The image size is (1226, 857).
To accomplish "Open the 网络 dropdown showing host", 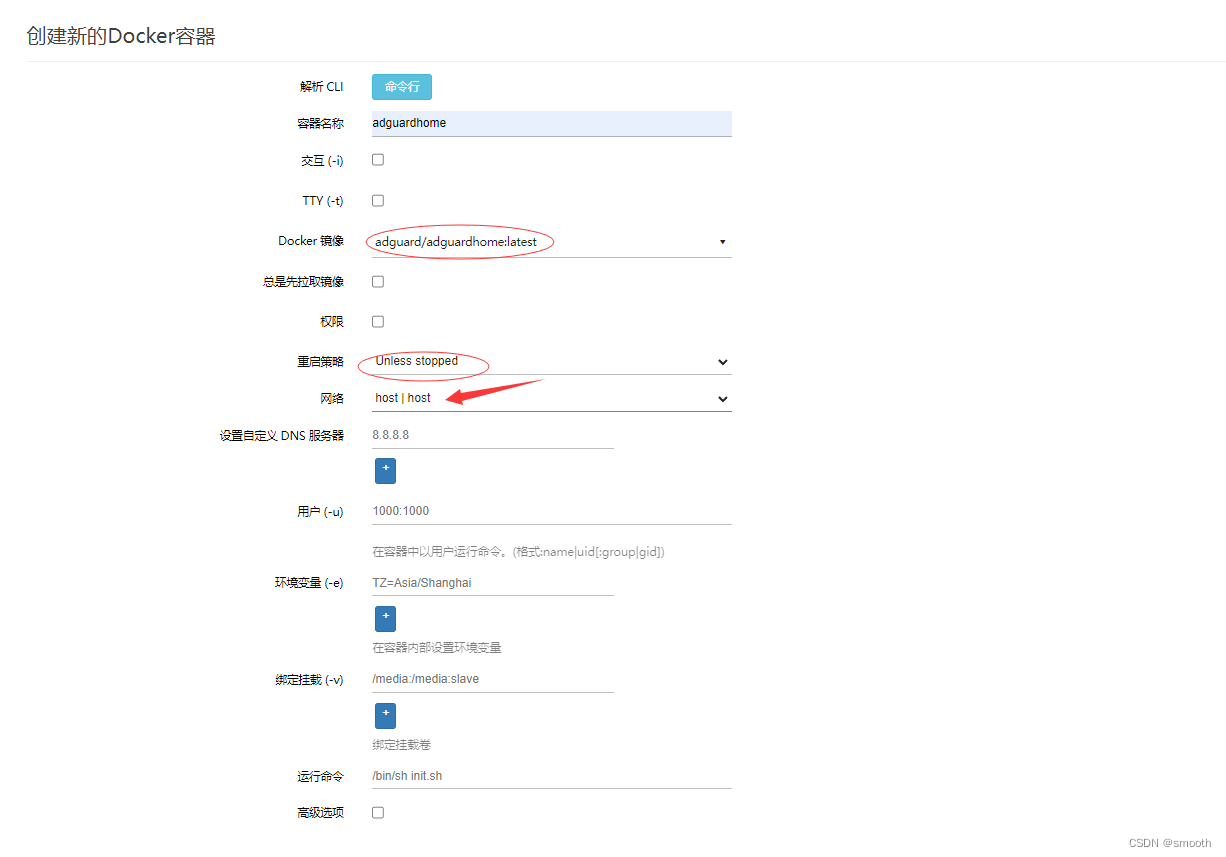I will 551,398.
